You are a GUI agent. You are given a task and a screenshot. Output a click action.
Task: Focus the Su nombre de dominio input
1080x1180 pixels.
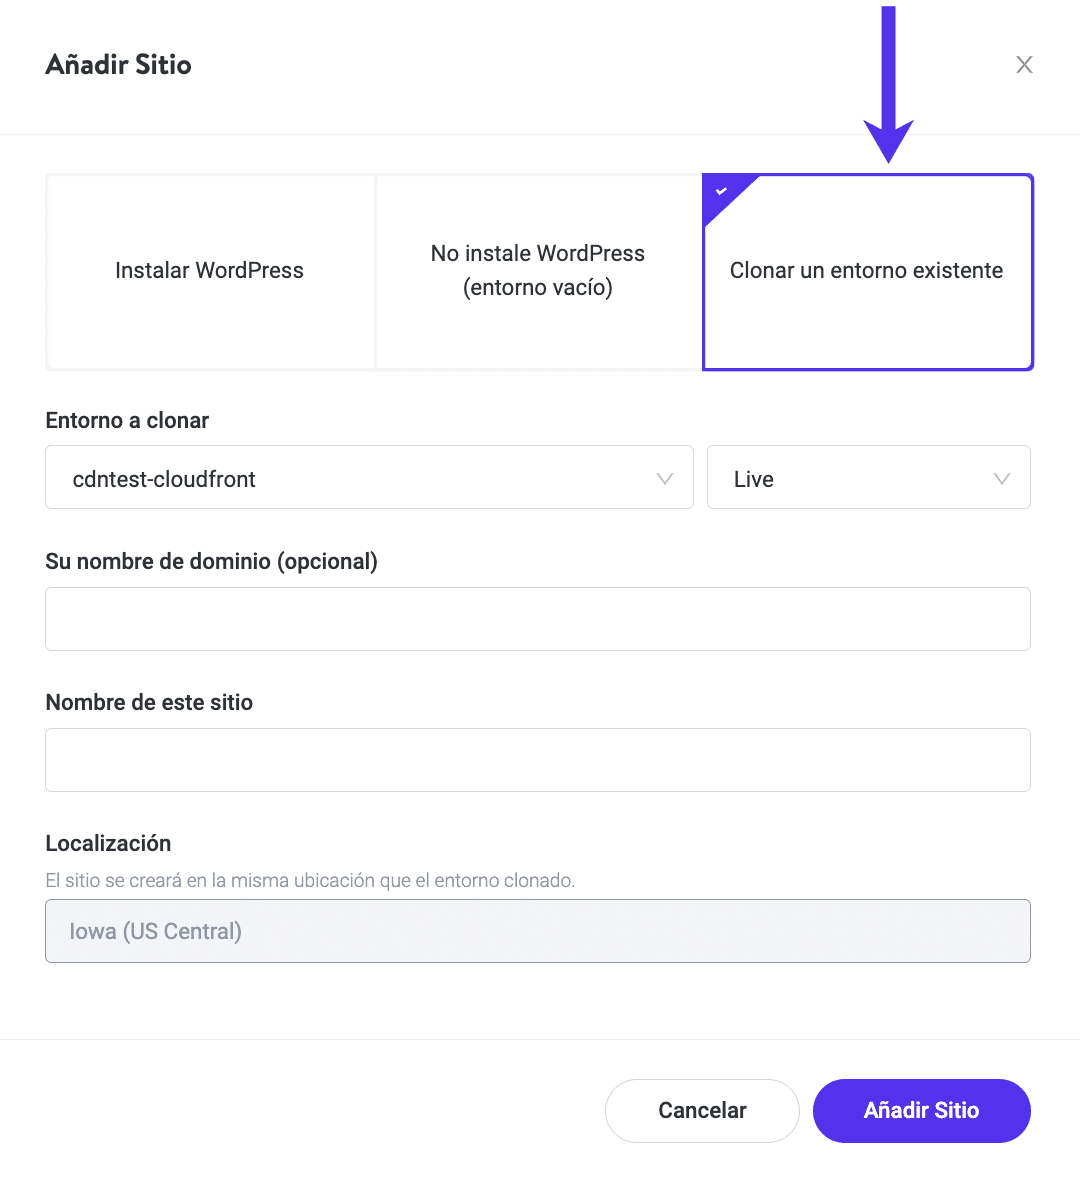click(x=538, y=619)
